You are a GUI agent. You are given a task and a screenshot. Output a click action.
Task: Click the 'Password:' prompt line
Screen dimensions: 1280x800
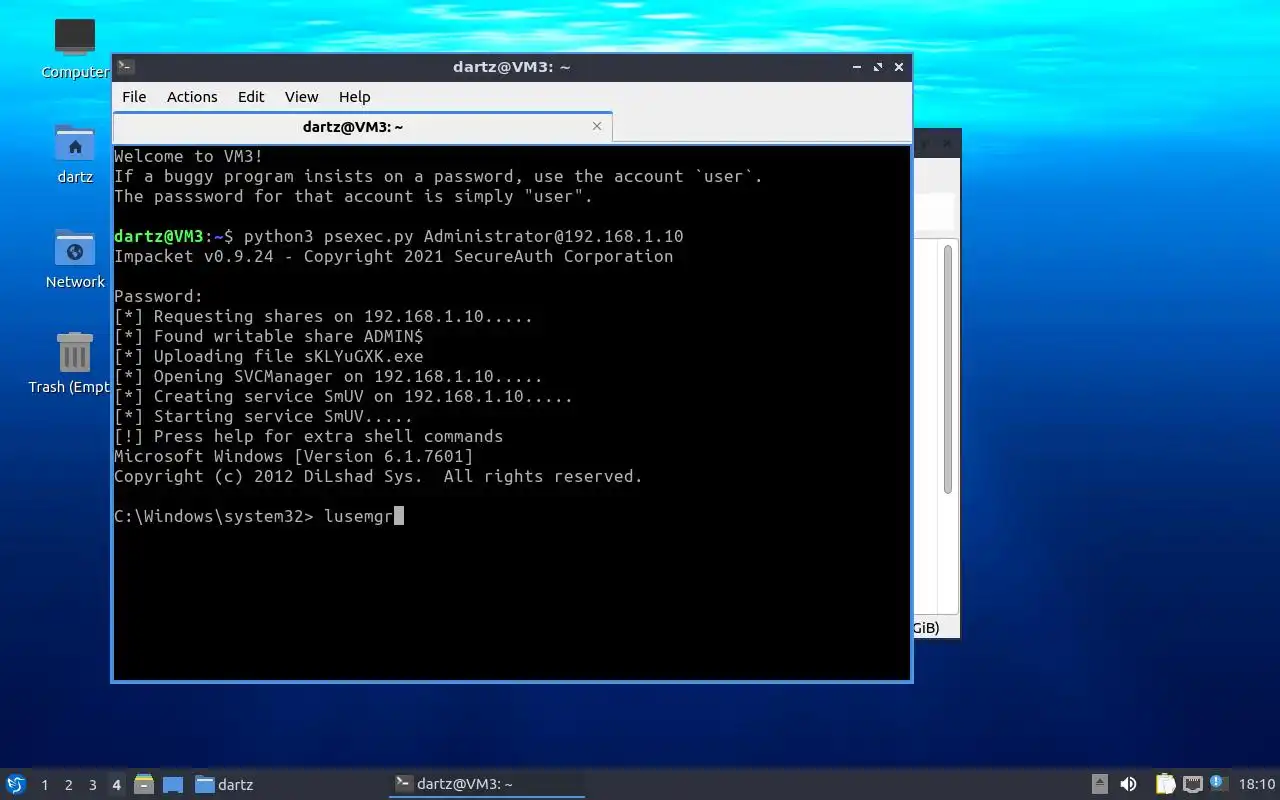point(159,296)
